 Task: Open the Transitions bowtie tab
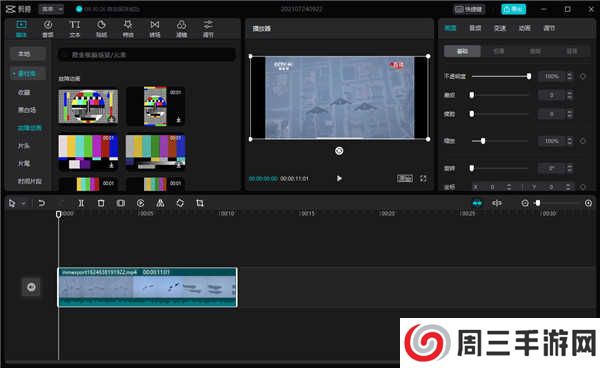pyautogui.click(x=155, y=29)
